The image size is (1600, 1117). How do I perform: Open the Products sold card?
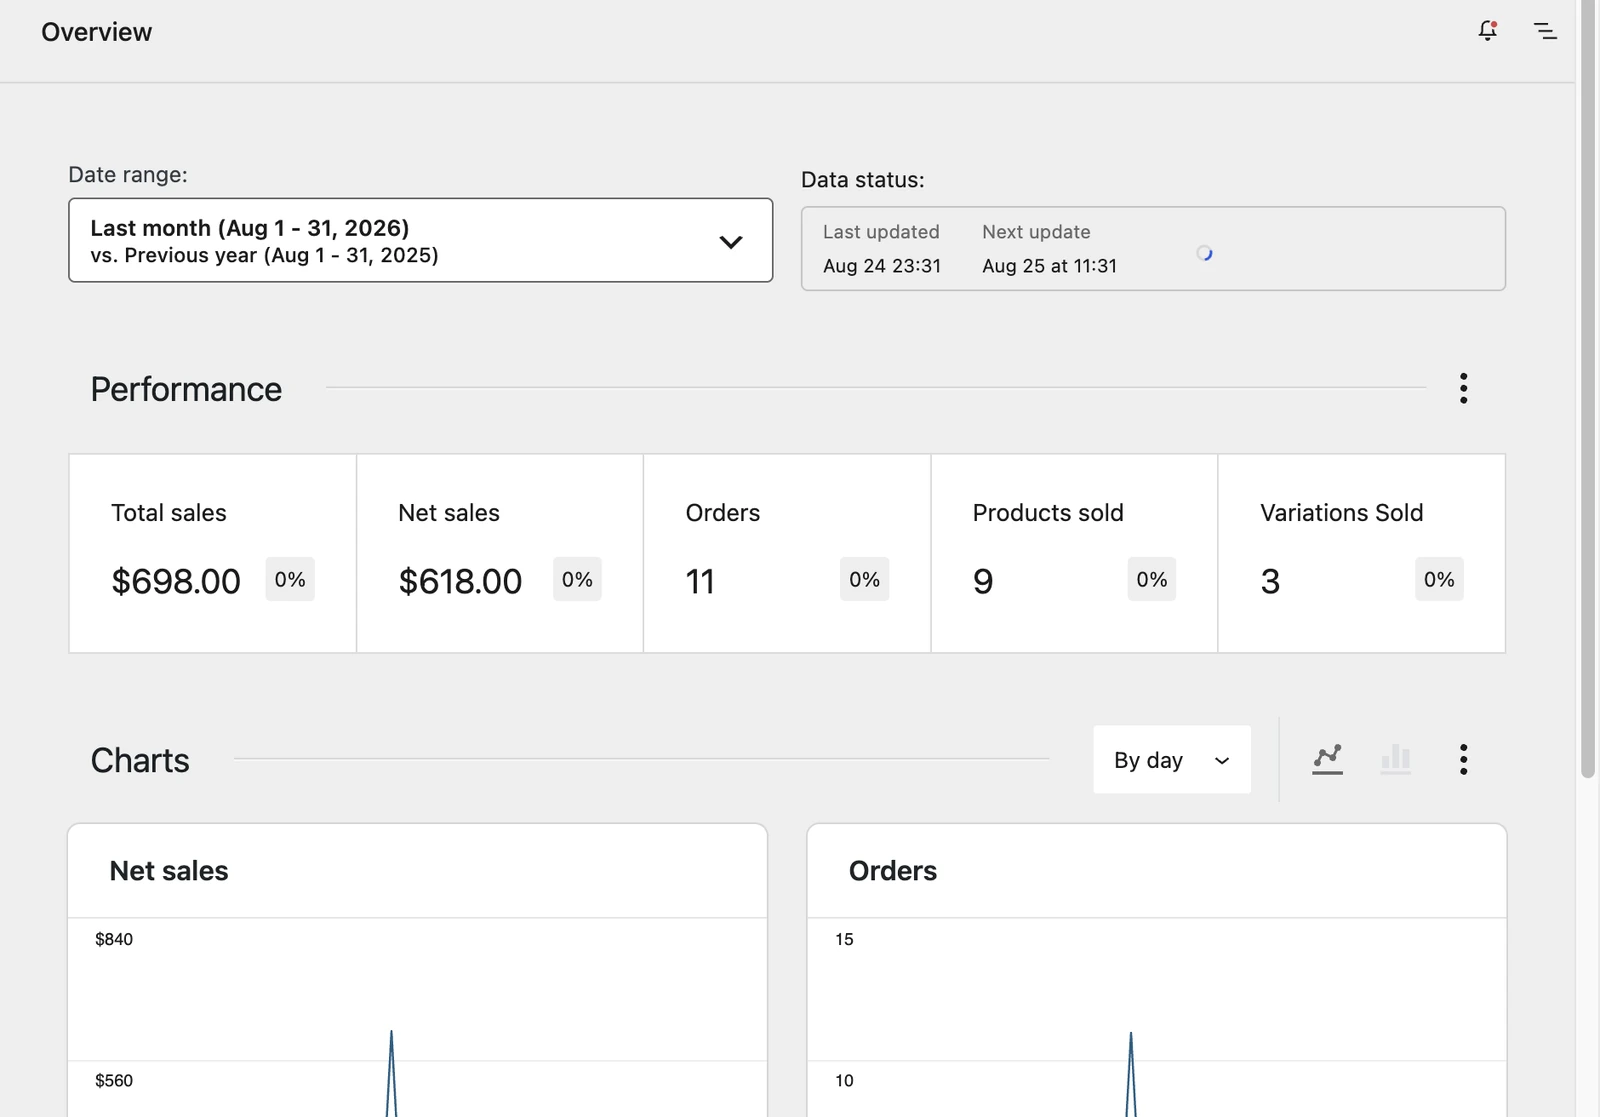[x=1074, y=553]
